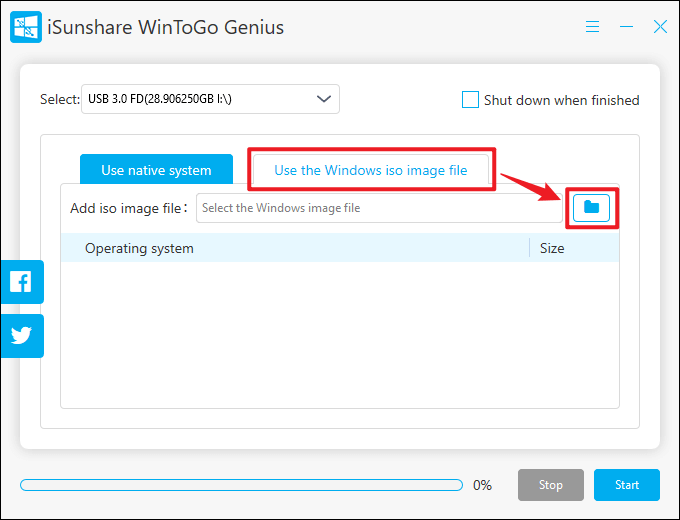Click the Add iso image file label
680x520 pixels.
(x=128, y=208)
